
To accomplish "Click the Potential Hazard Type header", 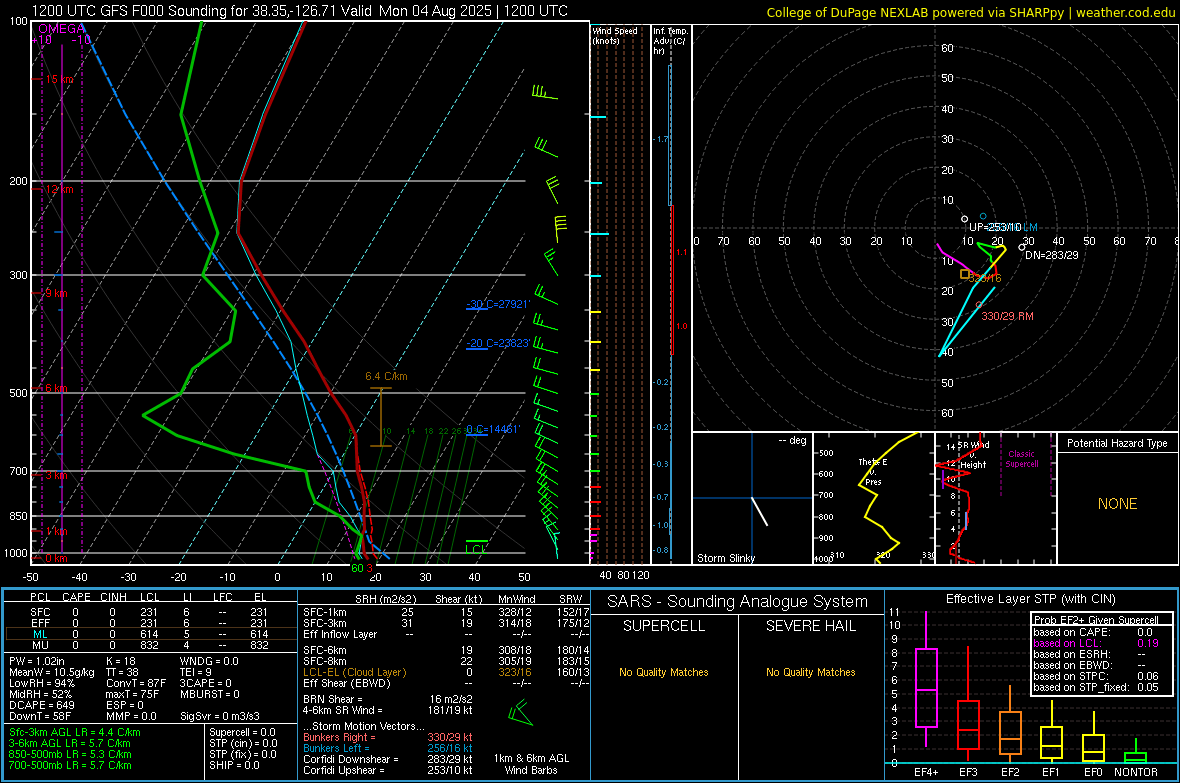I will point(1118,443).
